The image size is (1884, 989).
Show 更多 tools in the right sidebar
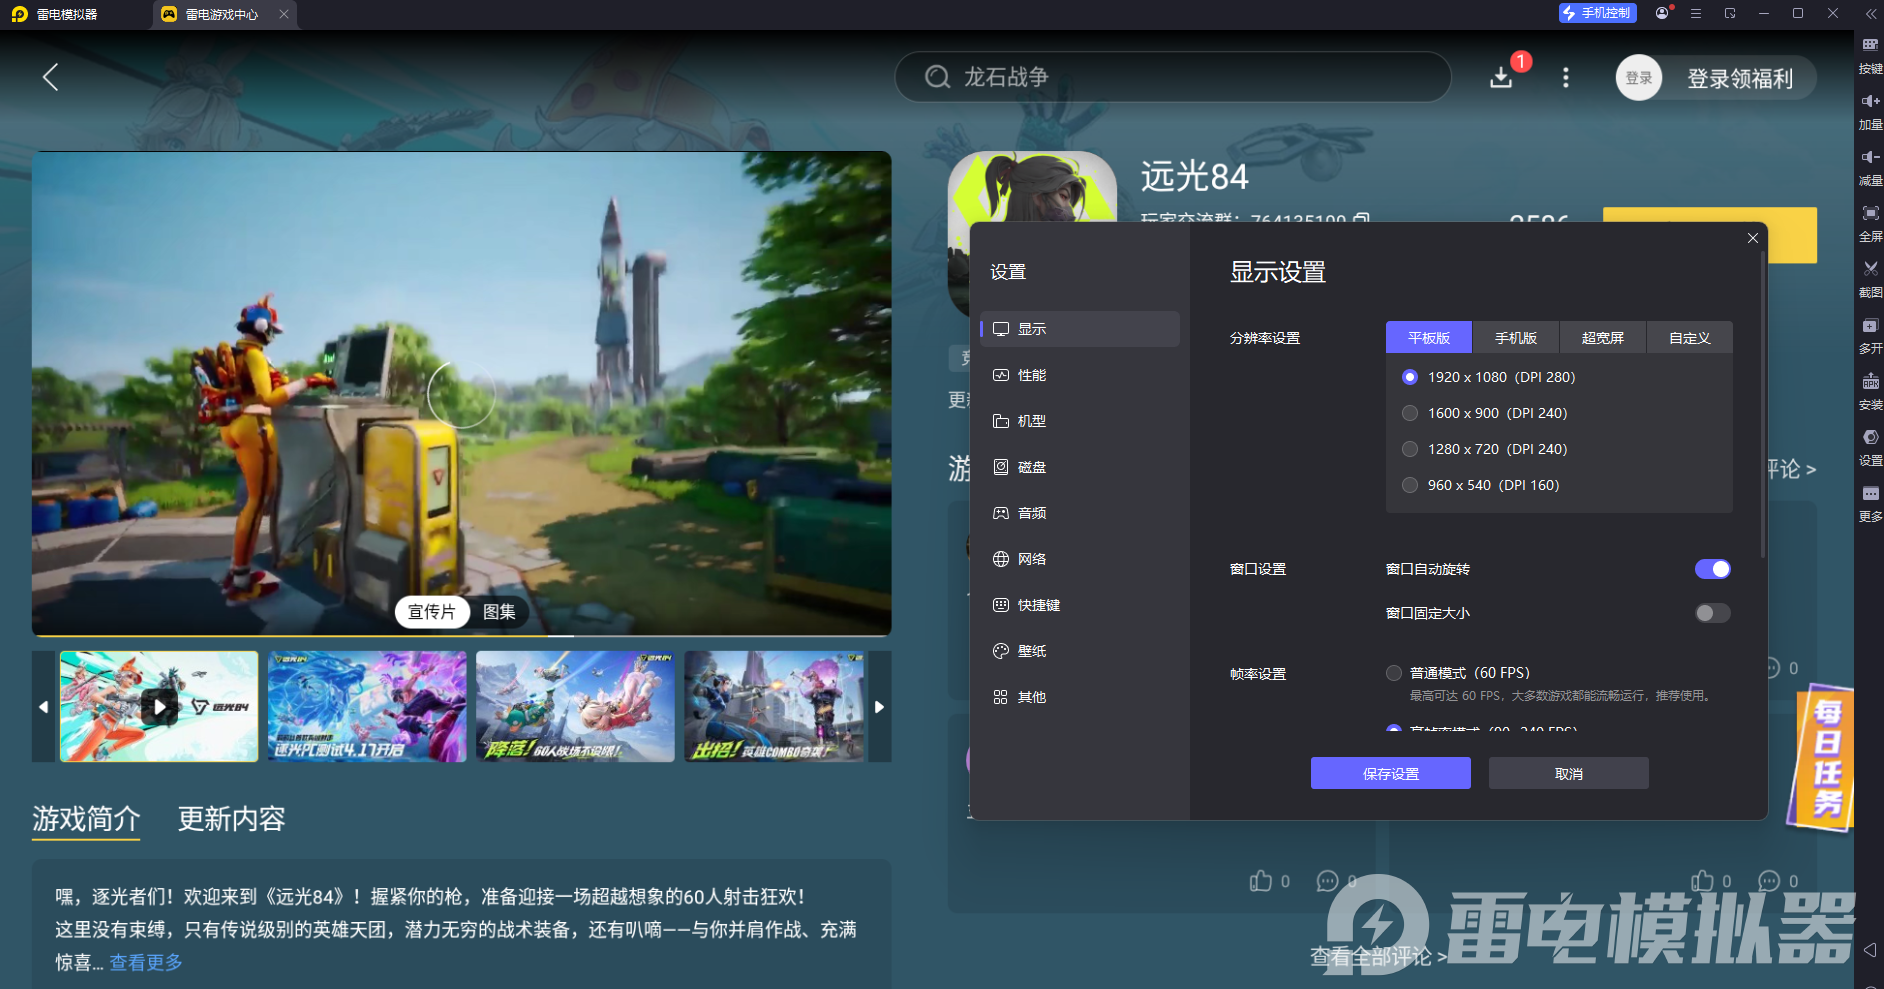point(1870,503)
